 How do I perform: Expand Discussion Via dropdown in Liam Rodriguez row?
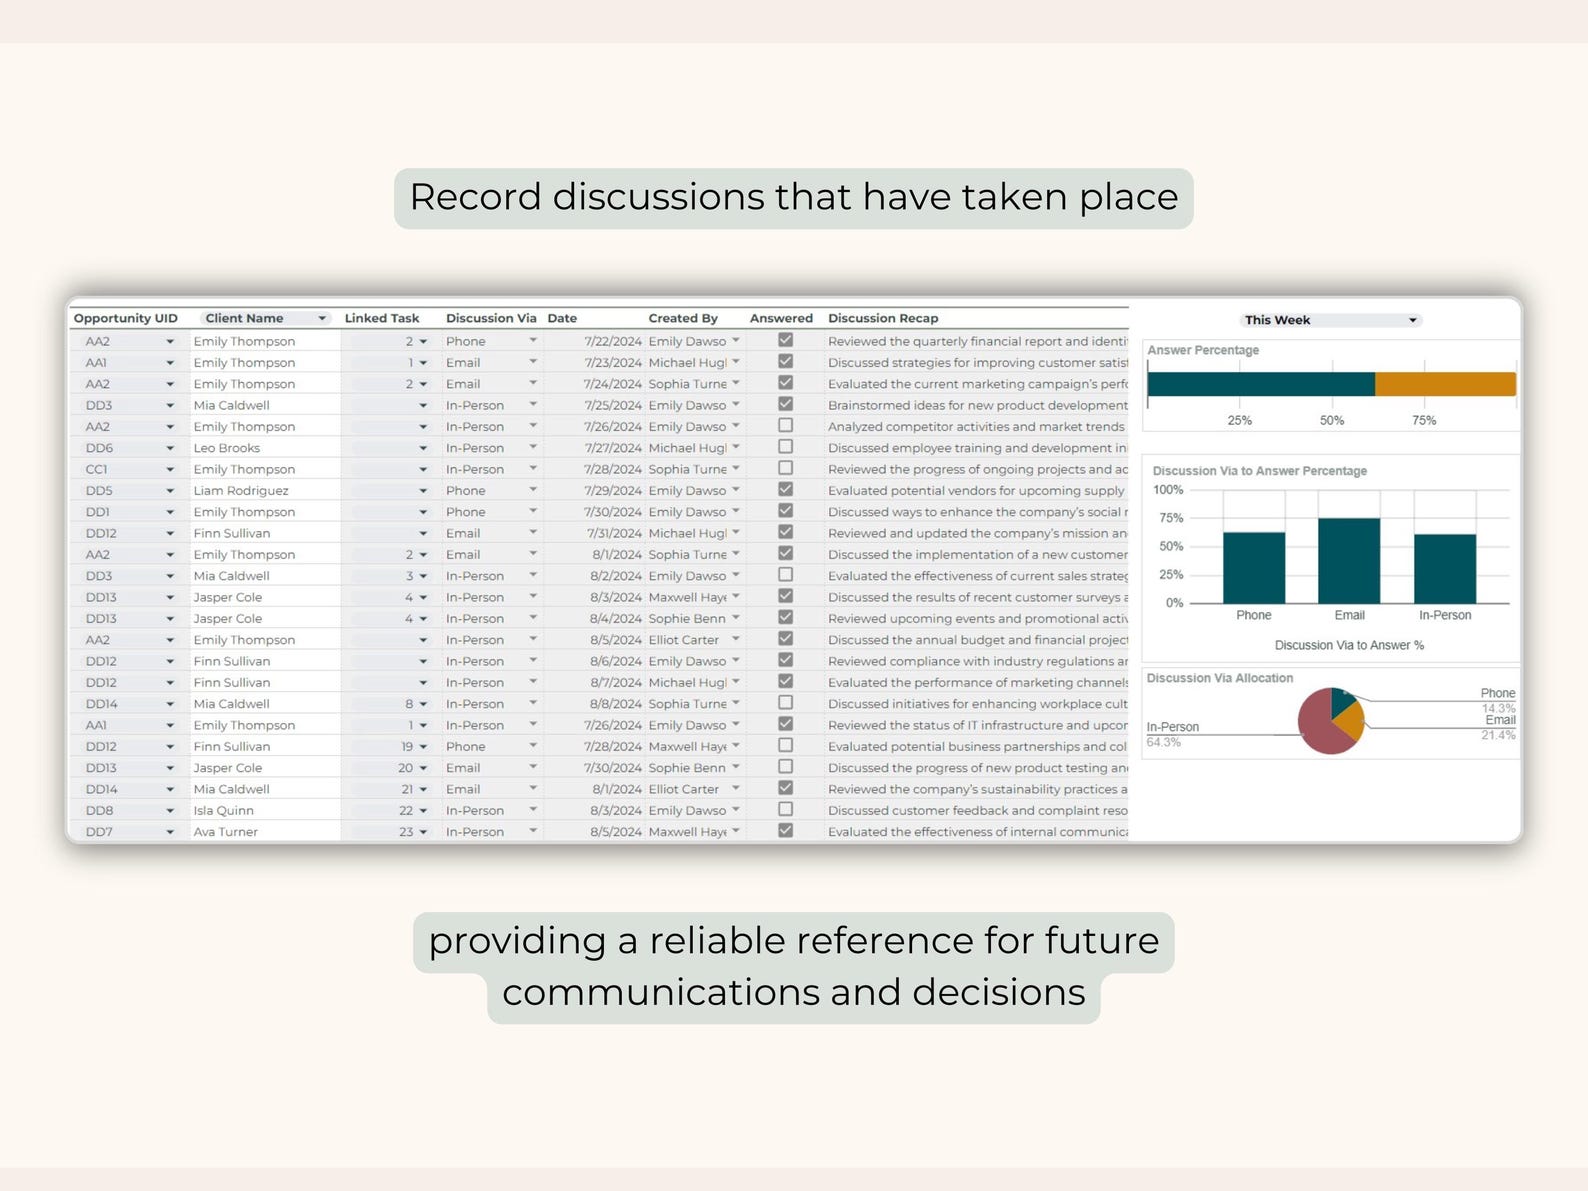(x=533, y=490)
